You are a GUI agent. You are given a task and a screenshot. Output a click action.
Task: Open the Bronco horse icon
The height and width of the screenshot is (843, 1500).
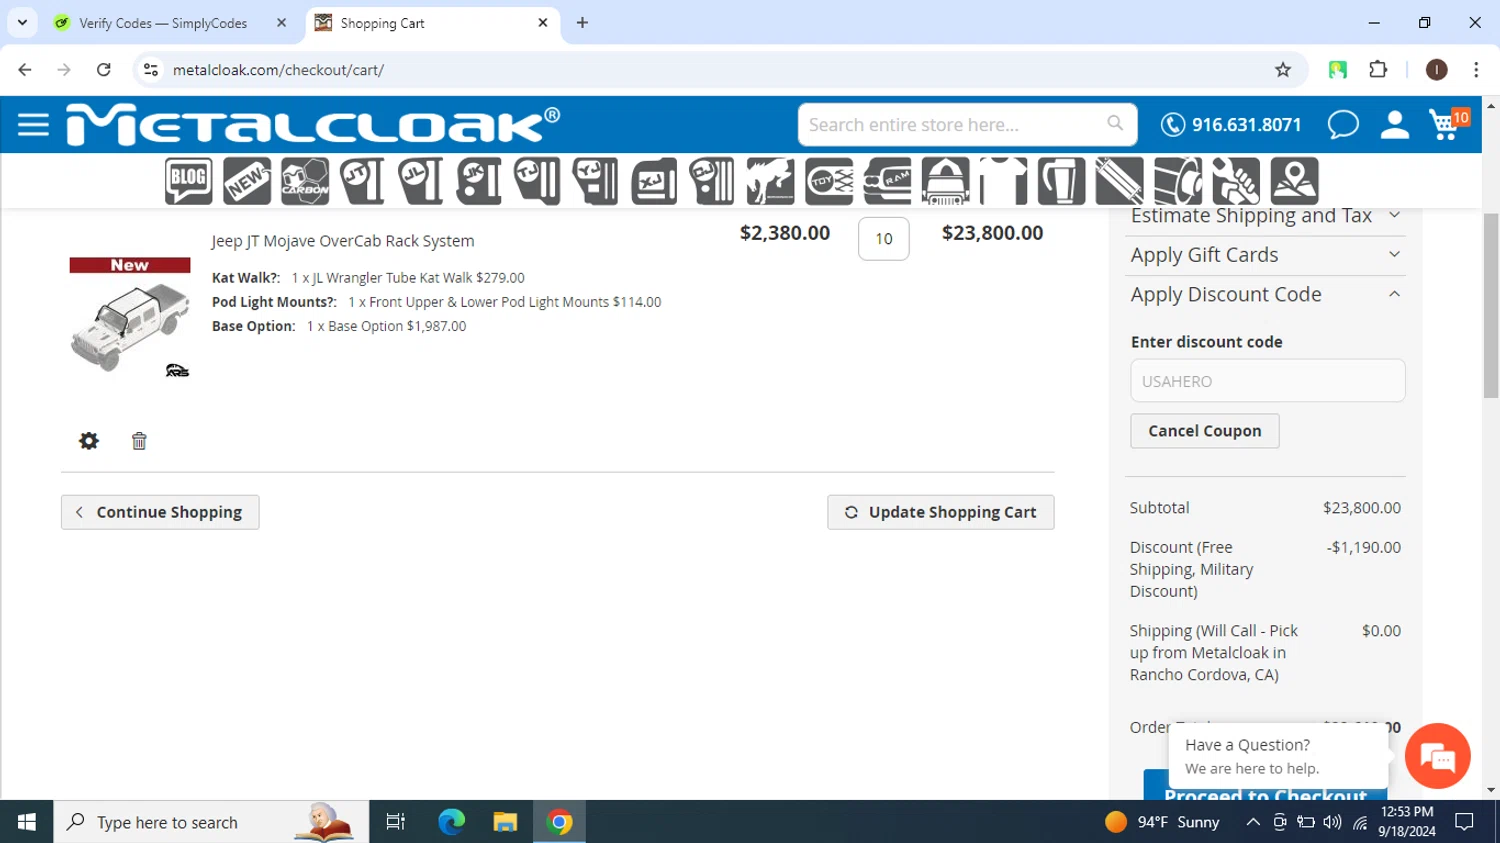coord(770,181)
